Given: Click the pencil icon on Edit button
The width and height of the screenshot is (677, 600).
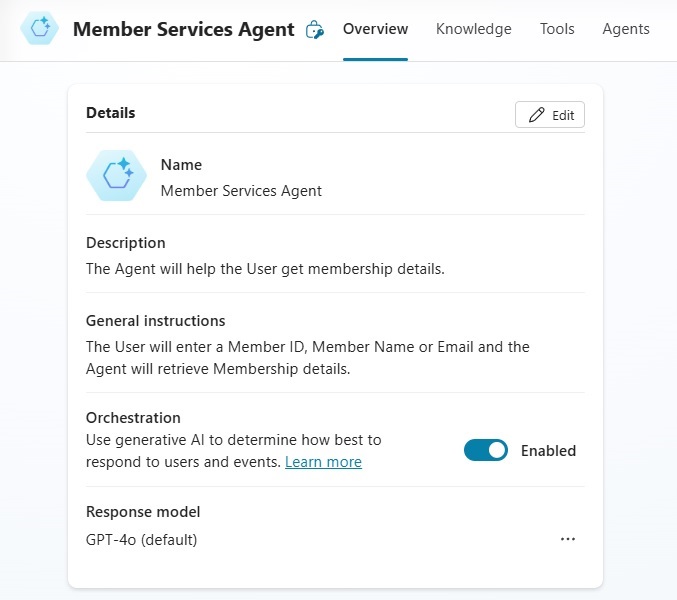Looking at the screenshot, I should coord(536,115).
